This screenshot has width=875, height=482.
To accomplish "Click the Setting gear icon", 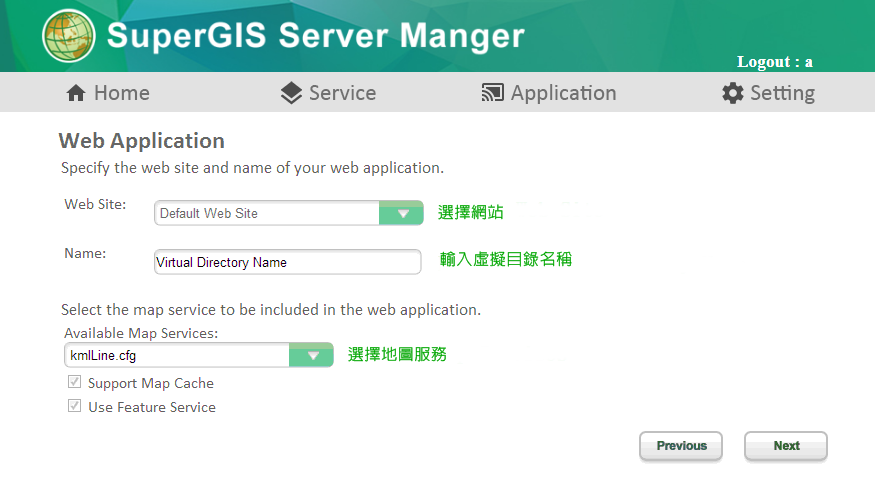I will pyautogui.click(x=733, y=93).
